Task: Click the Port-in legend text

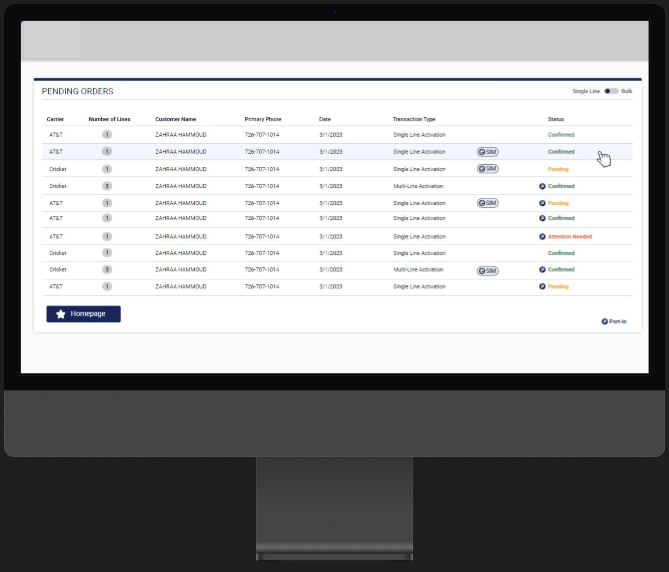Action: click(618, 322)
